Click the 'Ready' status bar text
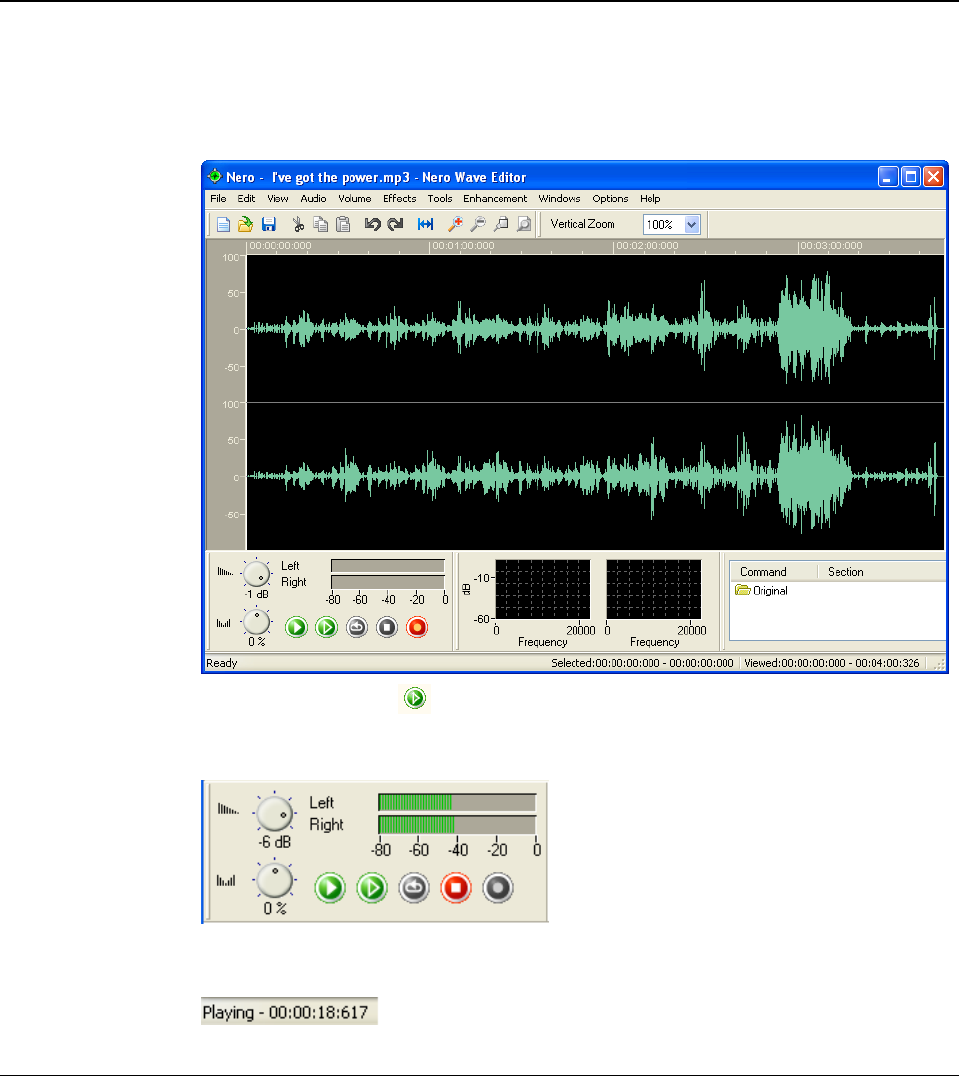Screen dimensions: 959x1076 point(222,663)
